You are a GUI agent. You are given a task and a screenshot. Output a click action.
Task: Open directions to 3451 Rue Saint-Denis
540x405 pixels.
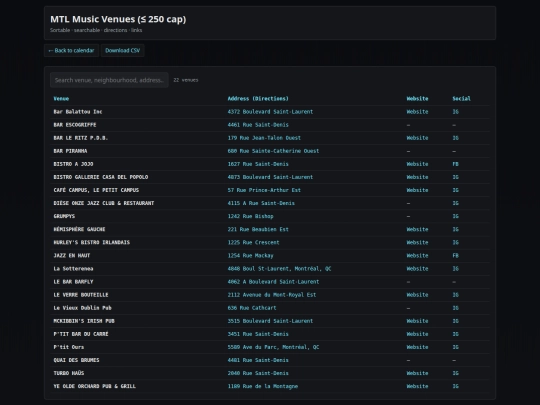(258, 334)
